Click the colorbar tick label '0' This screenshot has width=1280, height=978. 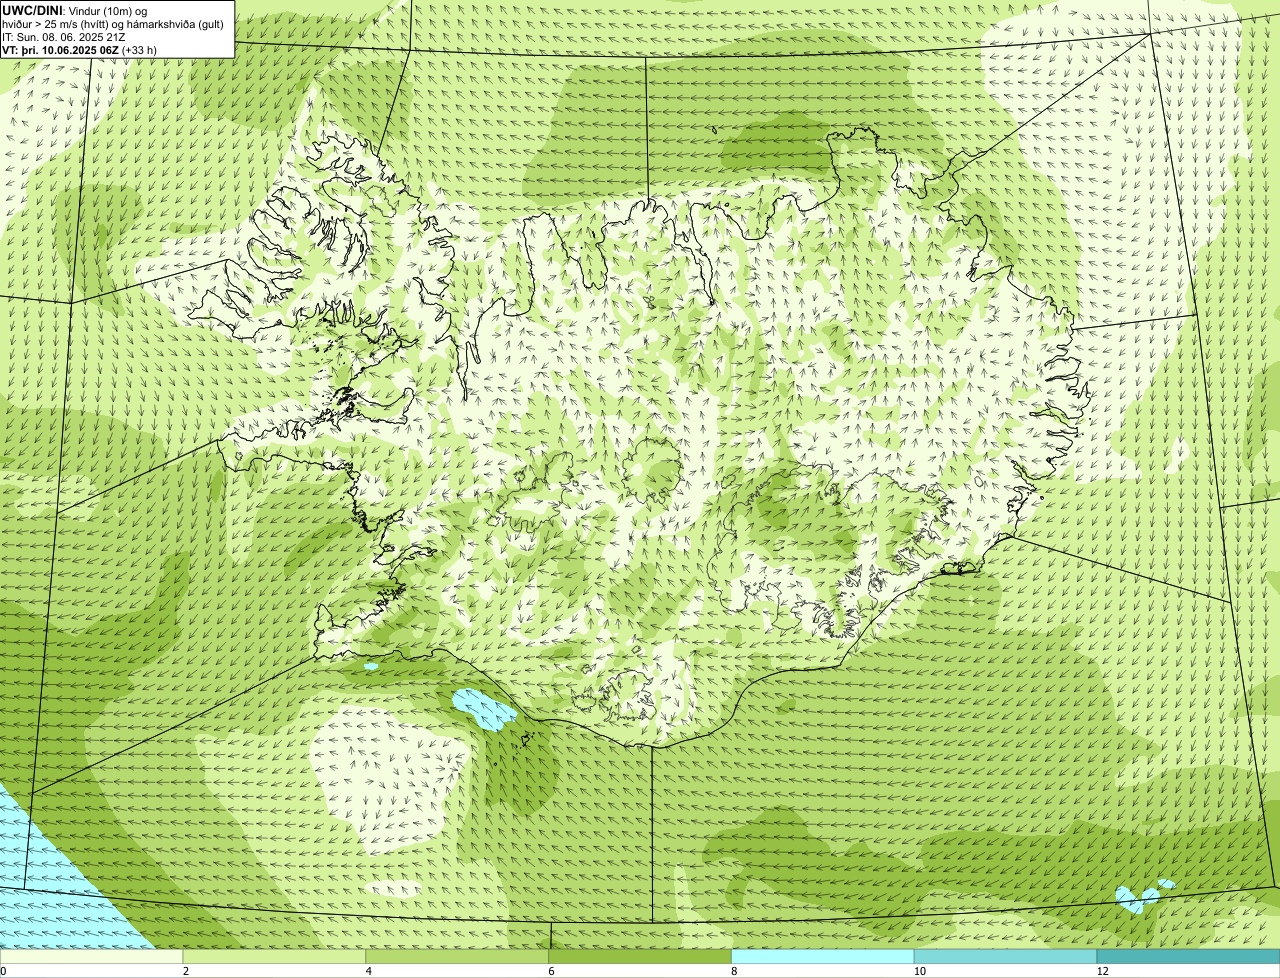pyautogui.click(x=3, y=971)
